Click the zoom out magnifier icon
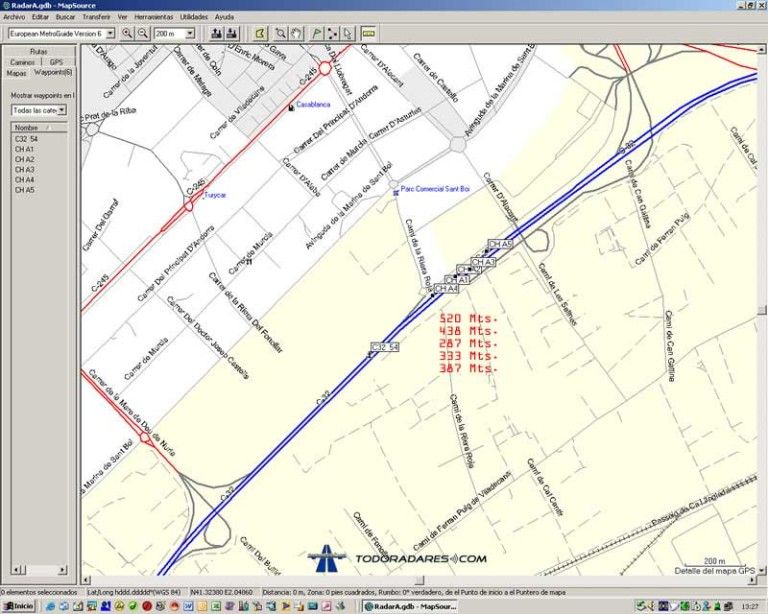 (x=143, y=33)
